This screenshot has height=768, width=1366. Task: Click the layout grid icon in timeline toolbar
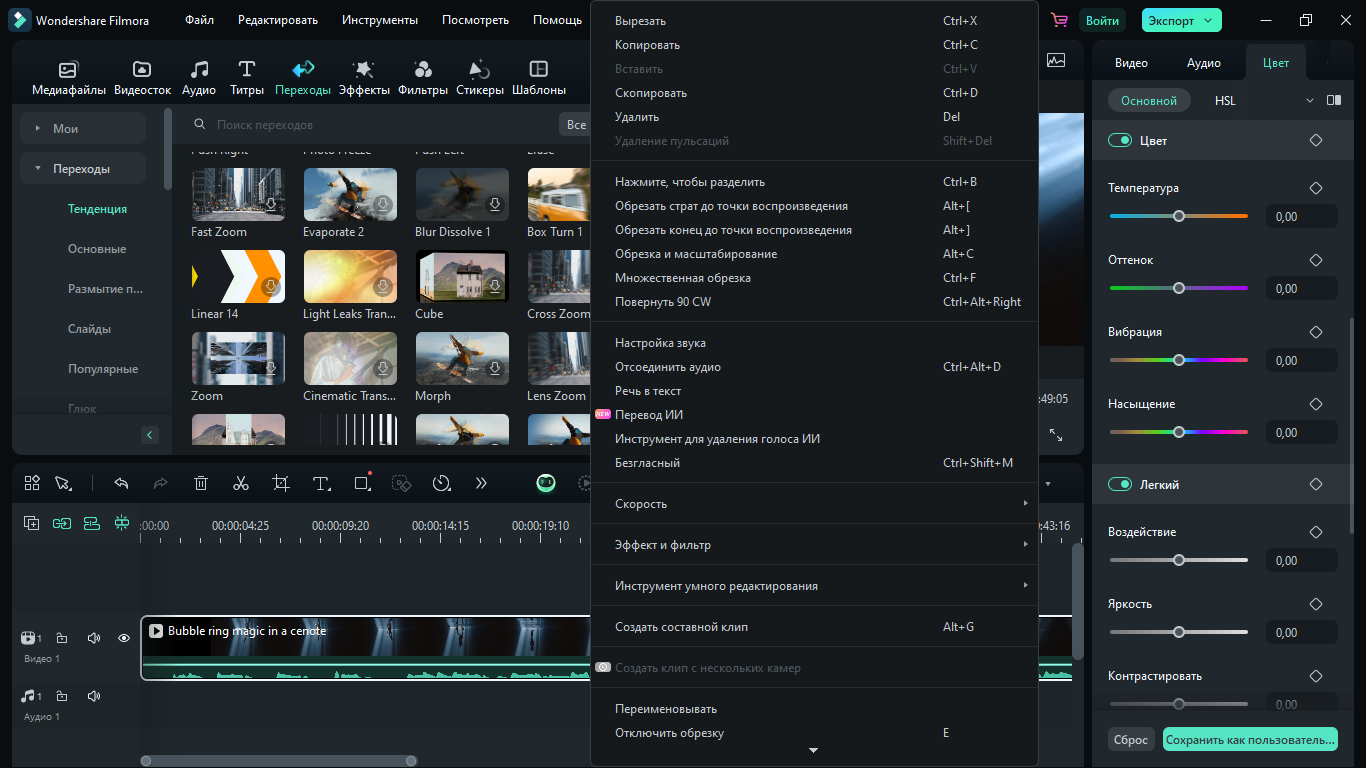click(x=32, y=483)
